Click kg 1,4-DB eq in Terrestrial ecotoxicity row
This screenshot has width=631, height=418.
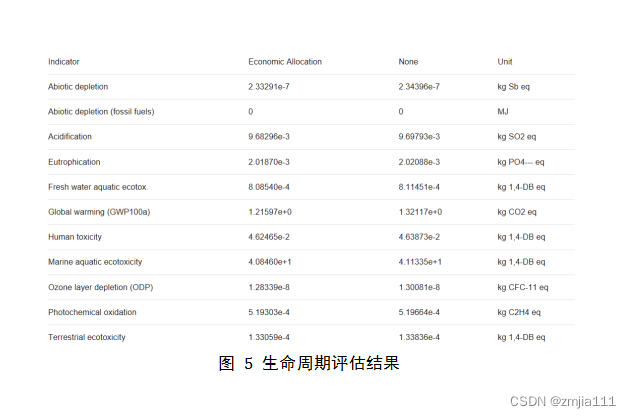(521, 337)
